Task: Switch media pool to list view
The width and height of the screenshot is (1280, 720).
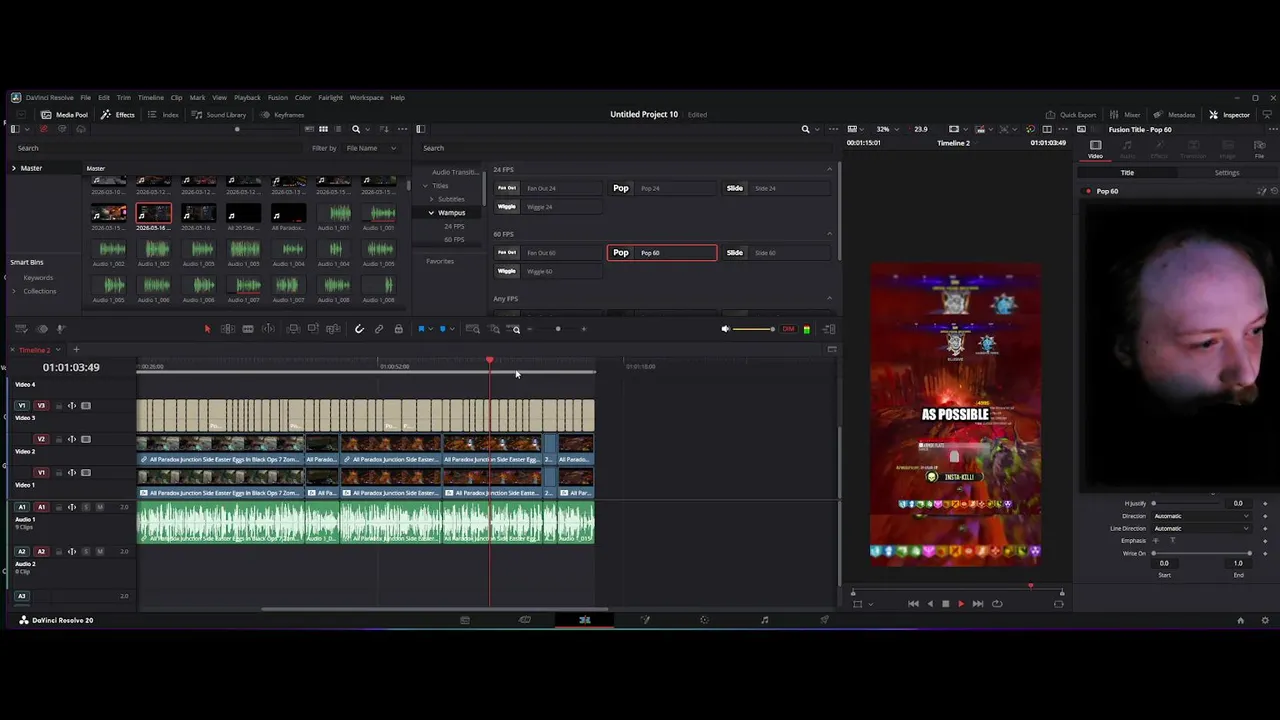Action: pyautogui.click(x=338, y=129)
